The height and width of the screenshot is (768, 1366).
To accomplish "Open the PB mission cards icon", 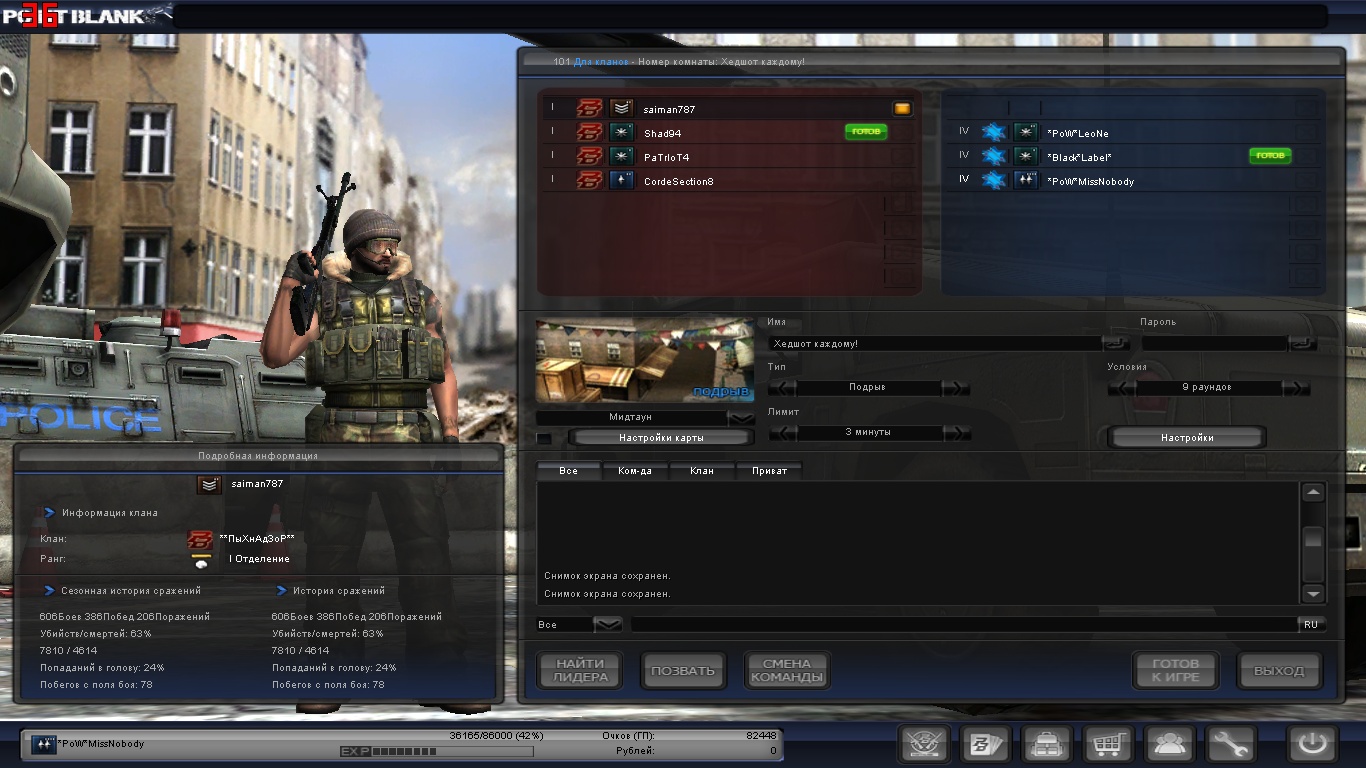I will (x=986, y=744).
